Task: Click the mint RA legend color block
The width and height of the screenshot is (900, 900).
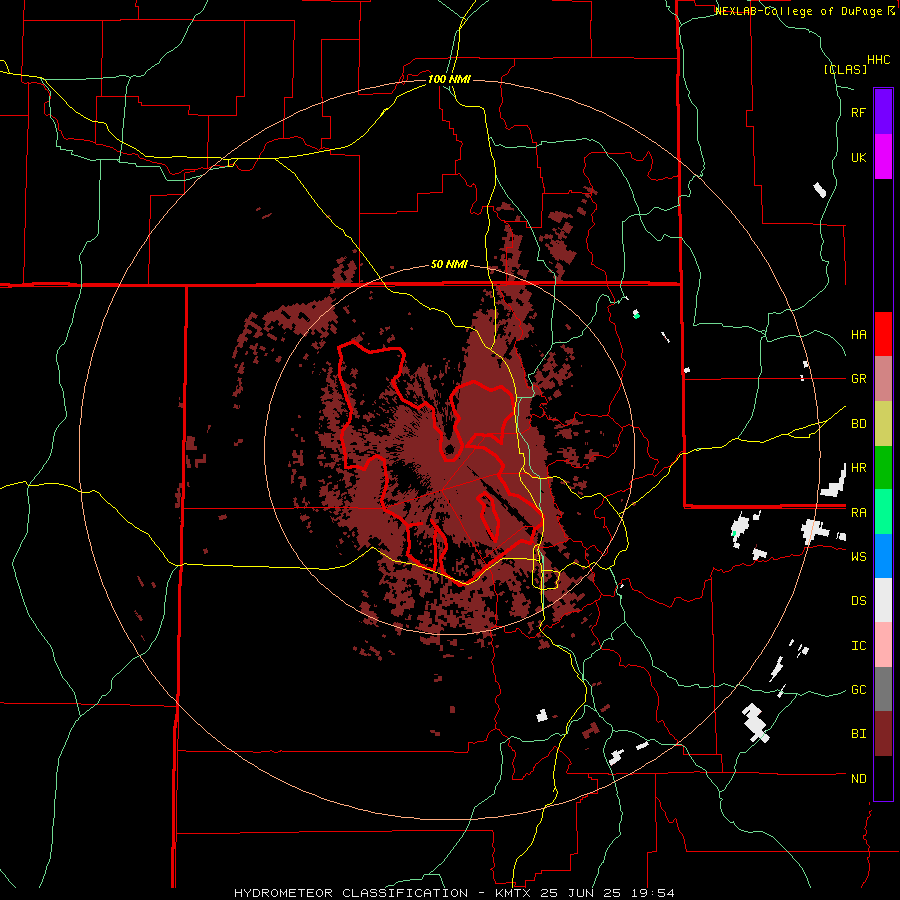Action: click(x=883, y=512)
